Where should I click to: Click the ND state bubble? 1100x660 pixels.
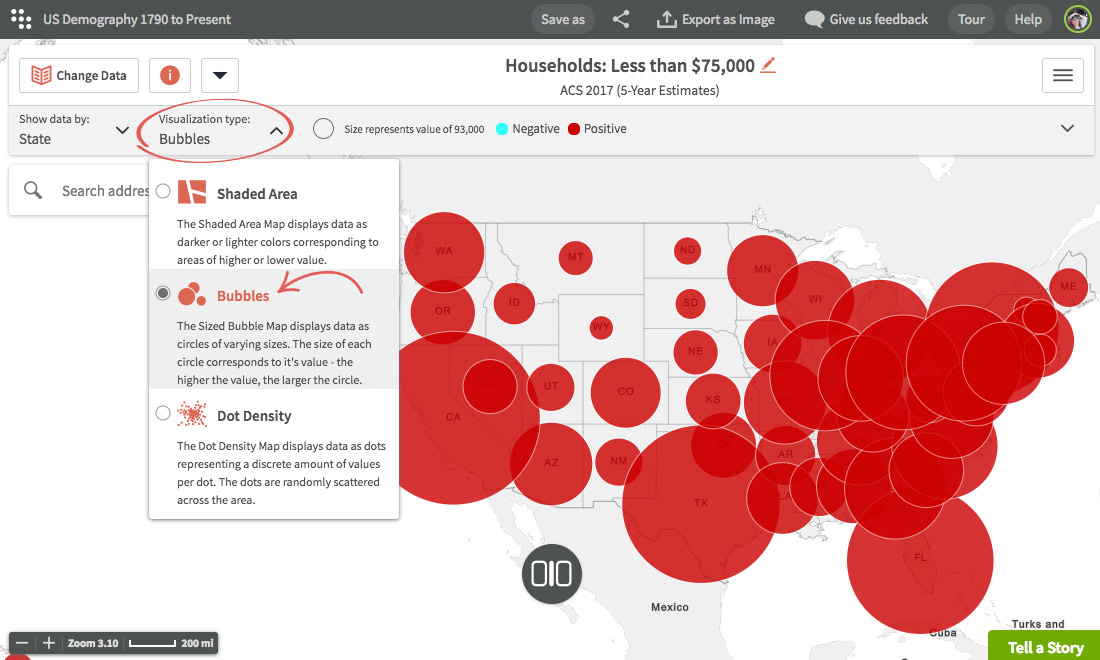[x=688, y=250]
